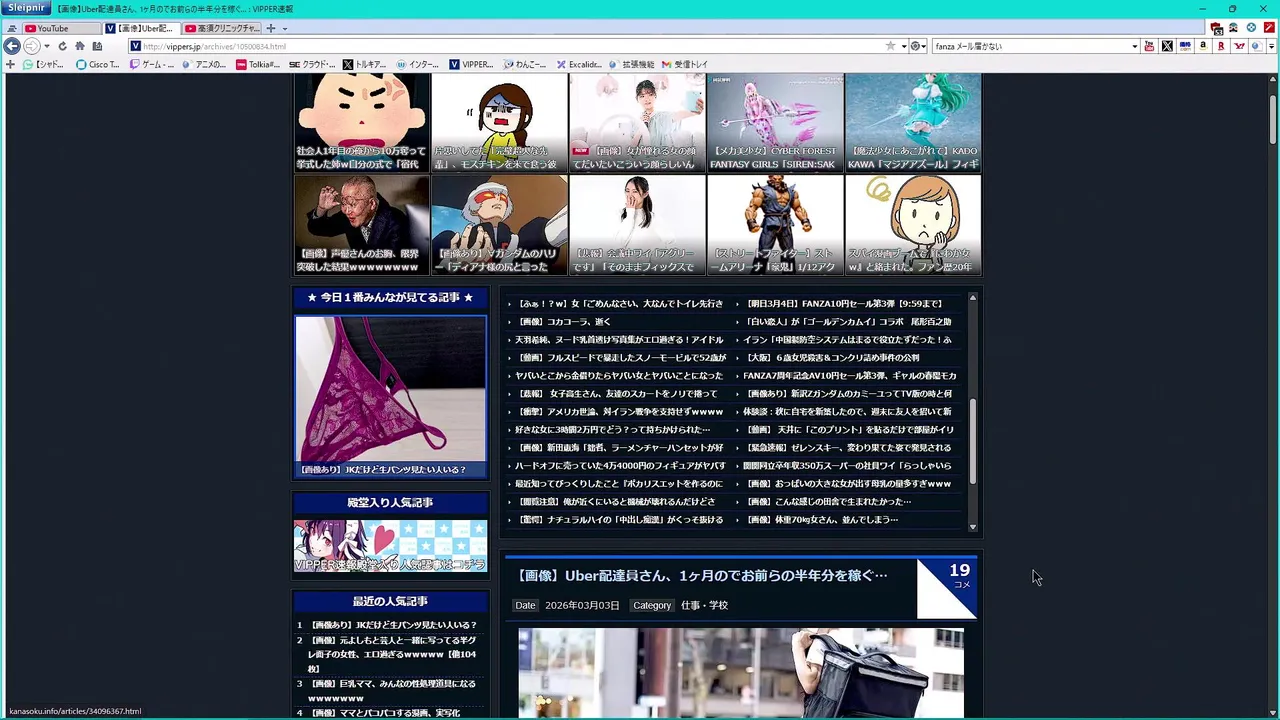
Task: Search with the Rakuten engine icon
Action: (1221, 46)
